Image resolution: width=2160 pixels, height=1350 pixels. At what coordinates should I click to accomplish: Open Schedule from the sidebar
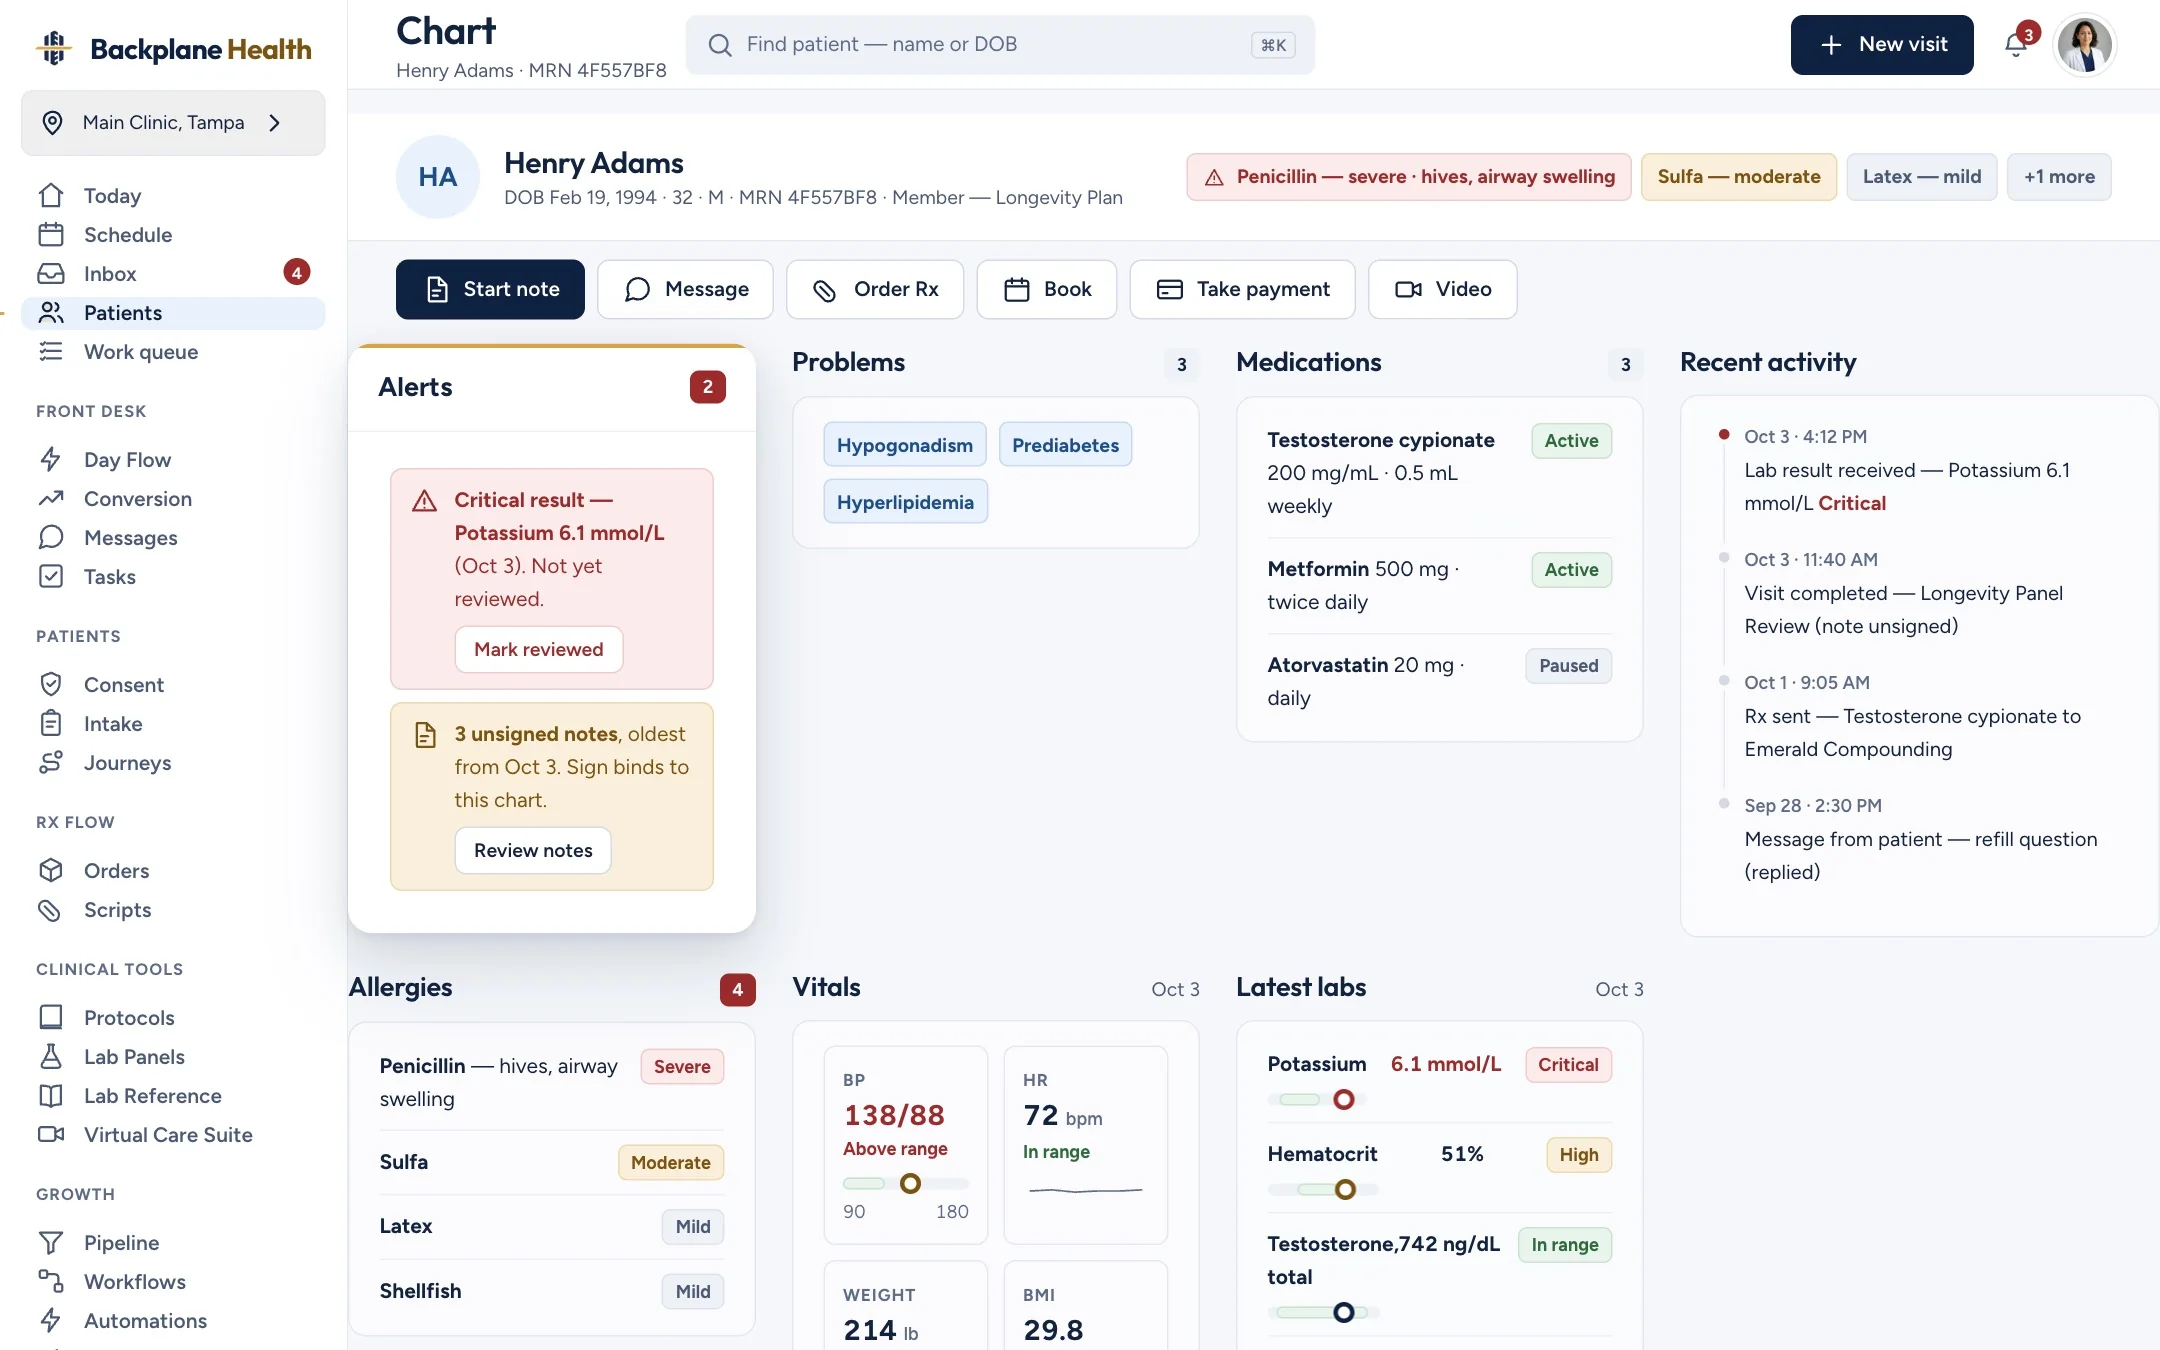point(173,234)
